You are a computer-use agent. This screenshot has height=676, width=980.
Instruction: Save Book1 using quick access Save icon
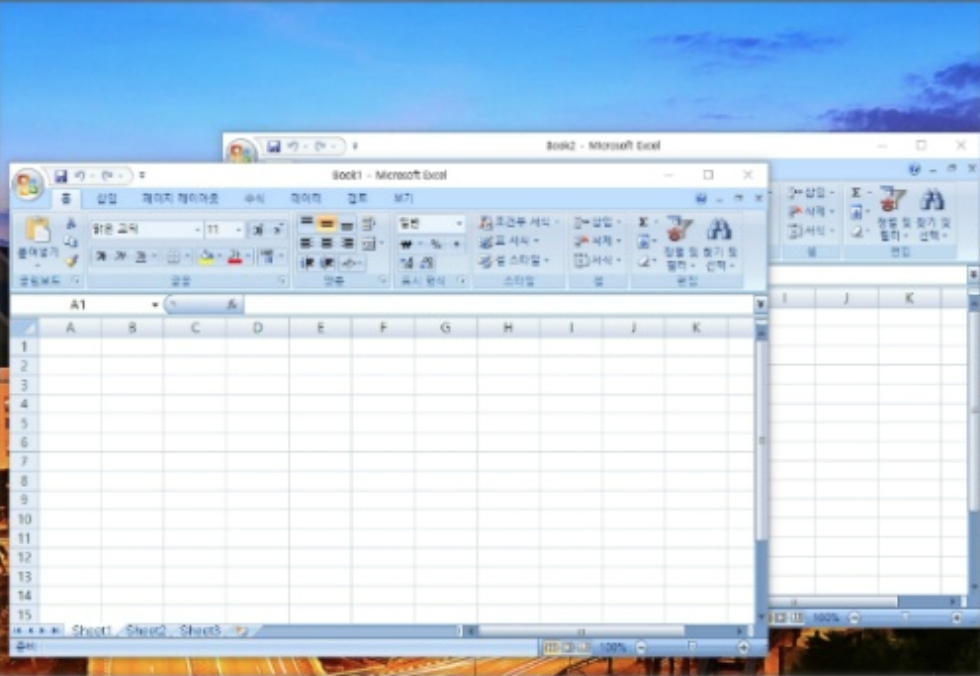pos(60,176)
